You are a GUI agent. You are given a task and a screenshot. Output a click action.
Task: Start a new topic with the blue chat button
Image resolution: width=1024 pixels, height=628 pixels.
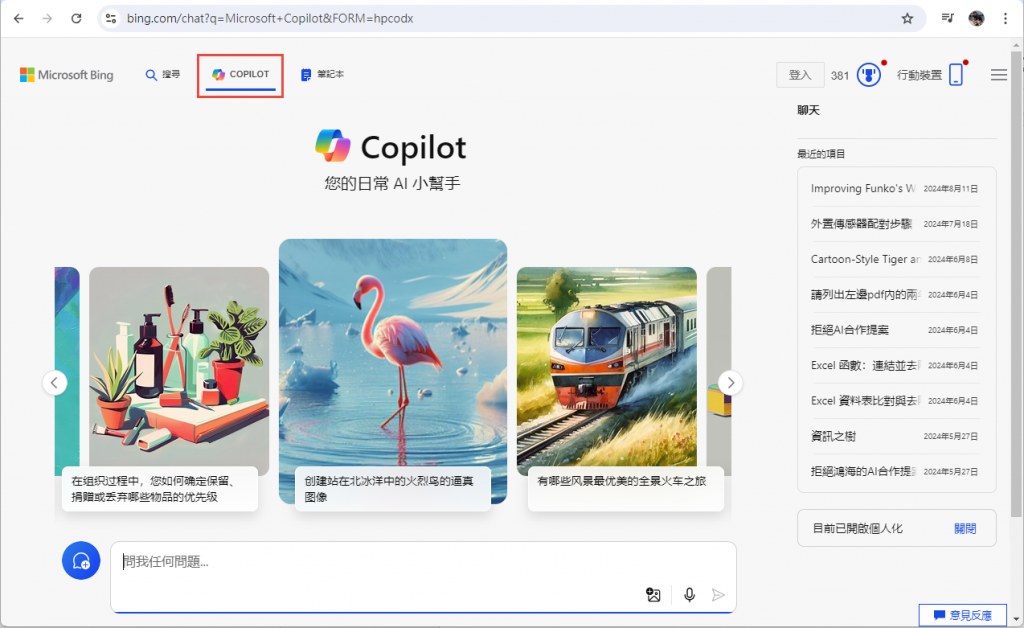81,561
